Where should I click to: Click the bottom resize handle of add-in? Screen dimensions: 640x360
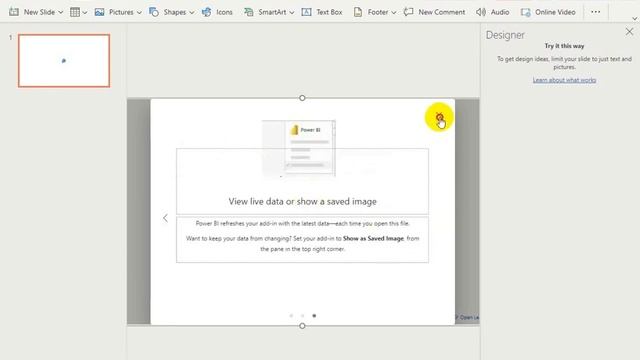coord(302,326)
